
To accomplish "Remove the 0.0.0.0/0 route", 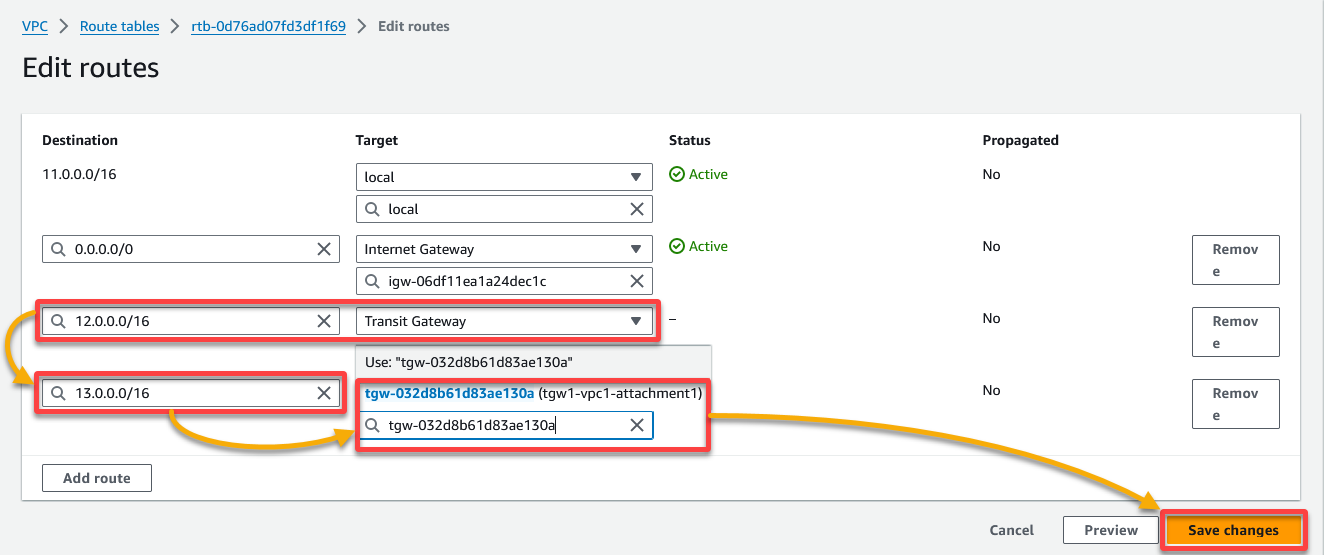I will click(x=1235, y=260).
